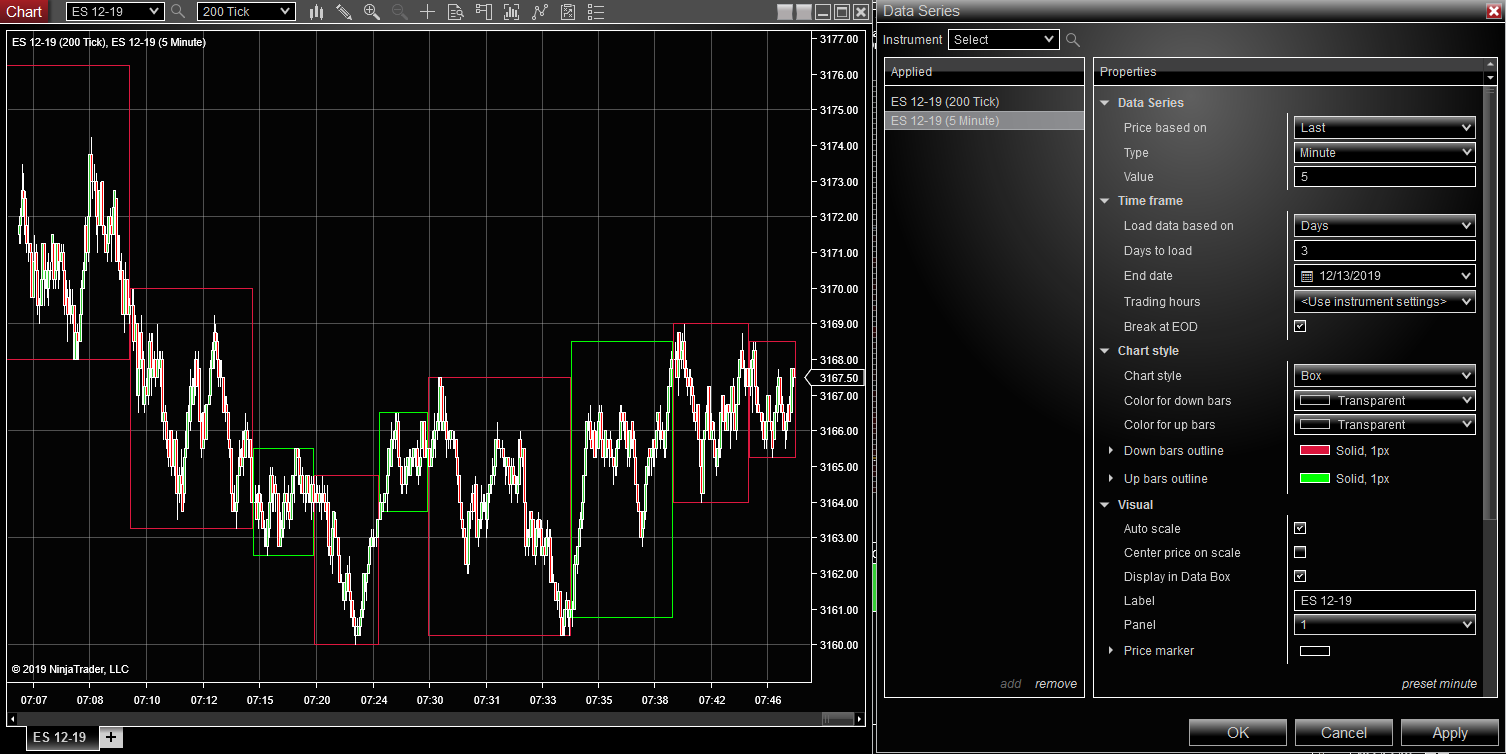Image resolution: width=1506 pixels, height=754 pixels.
Task: Click the zoom in magnifier icon
Action: (372, 12)
